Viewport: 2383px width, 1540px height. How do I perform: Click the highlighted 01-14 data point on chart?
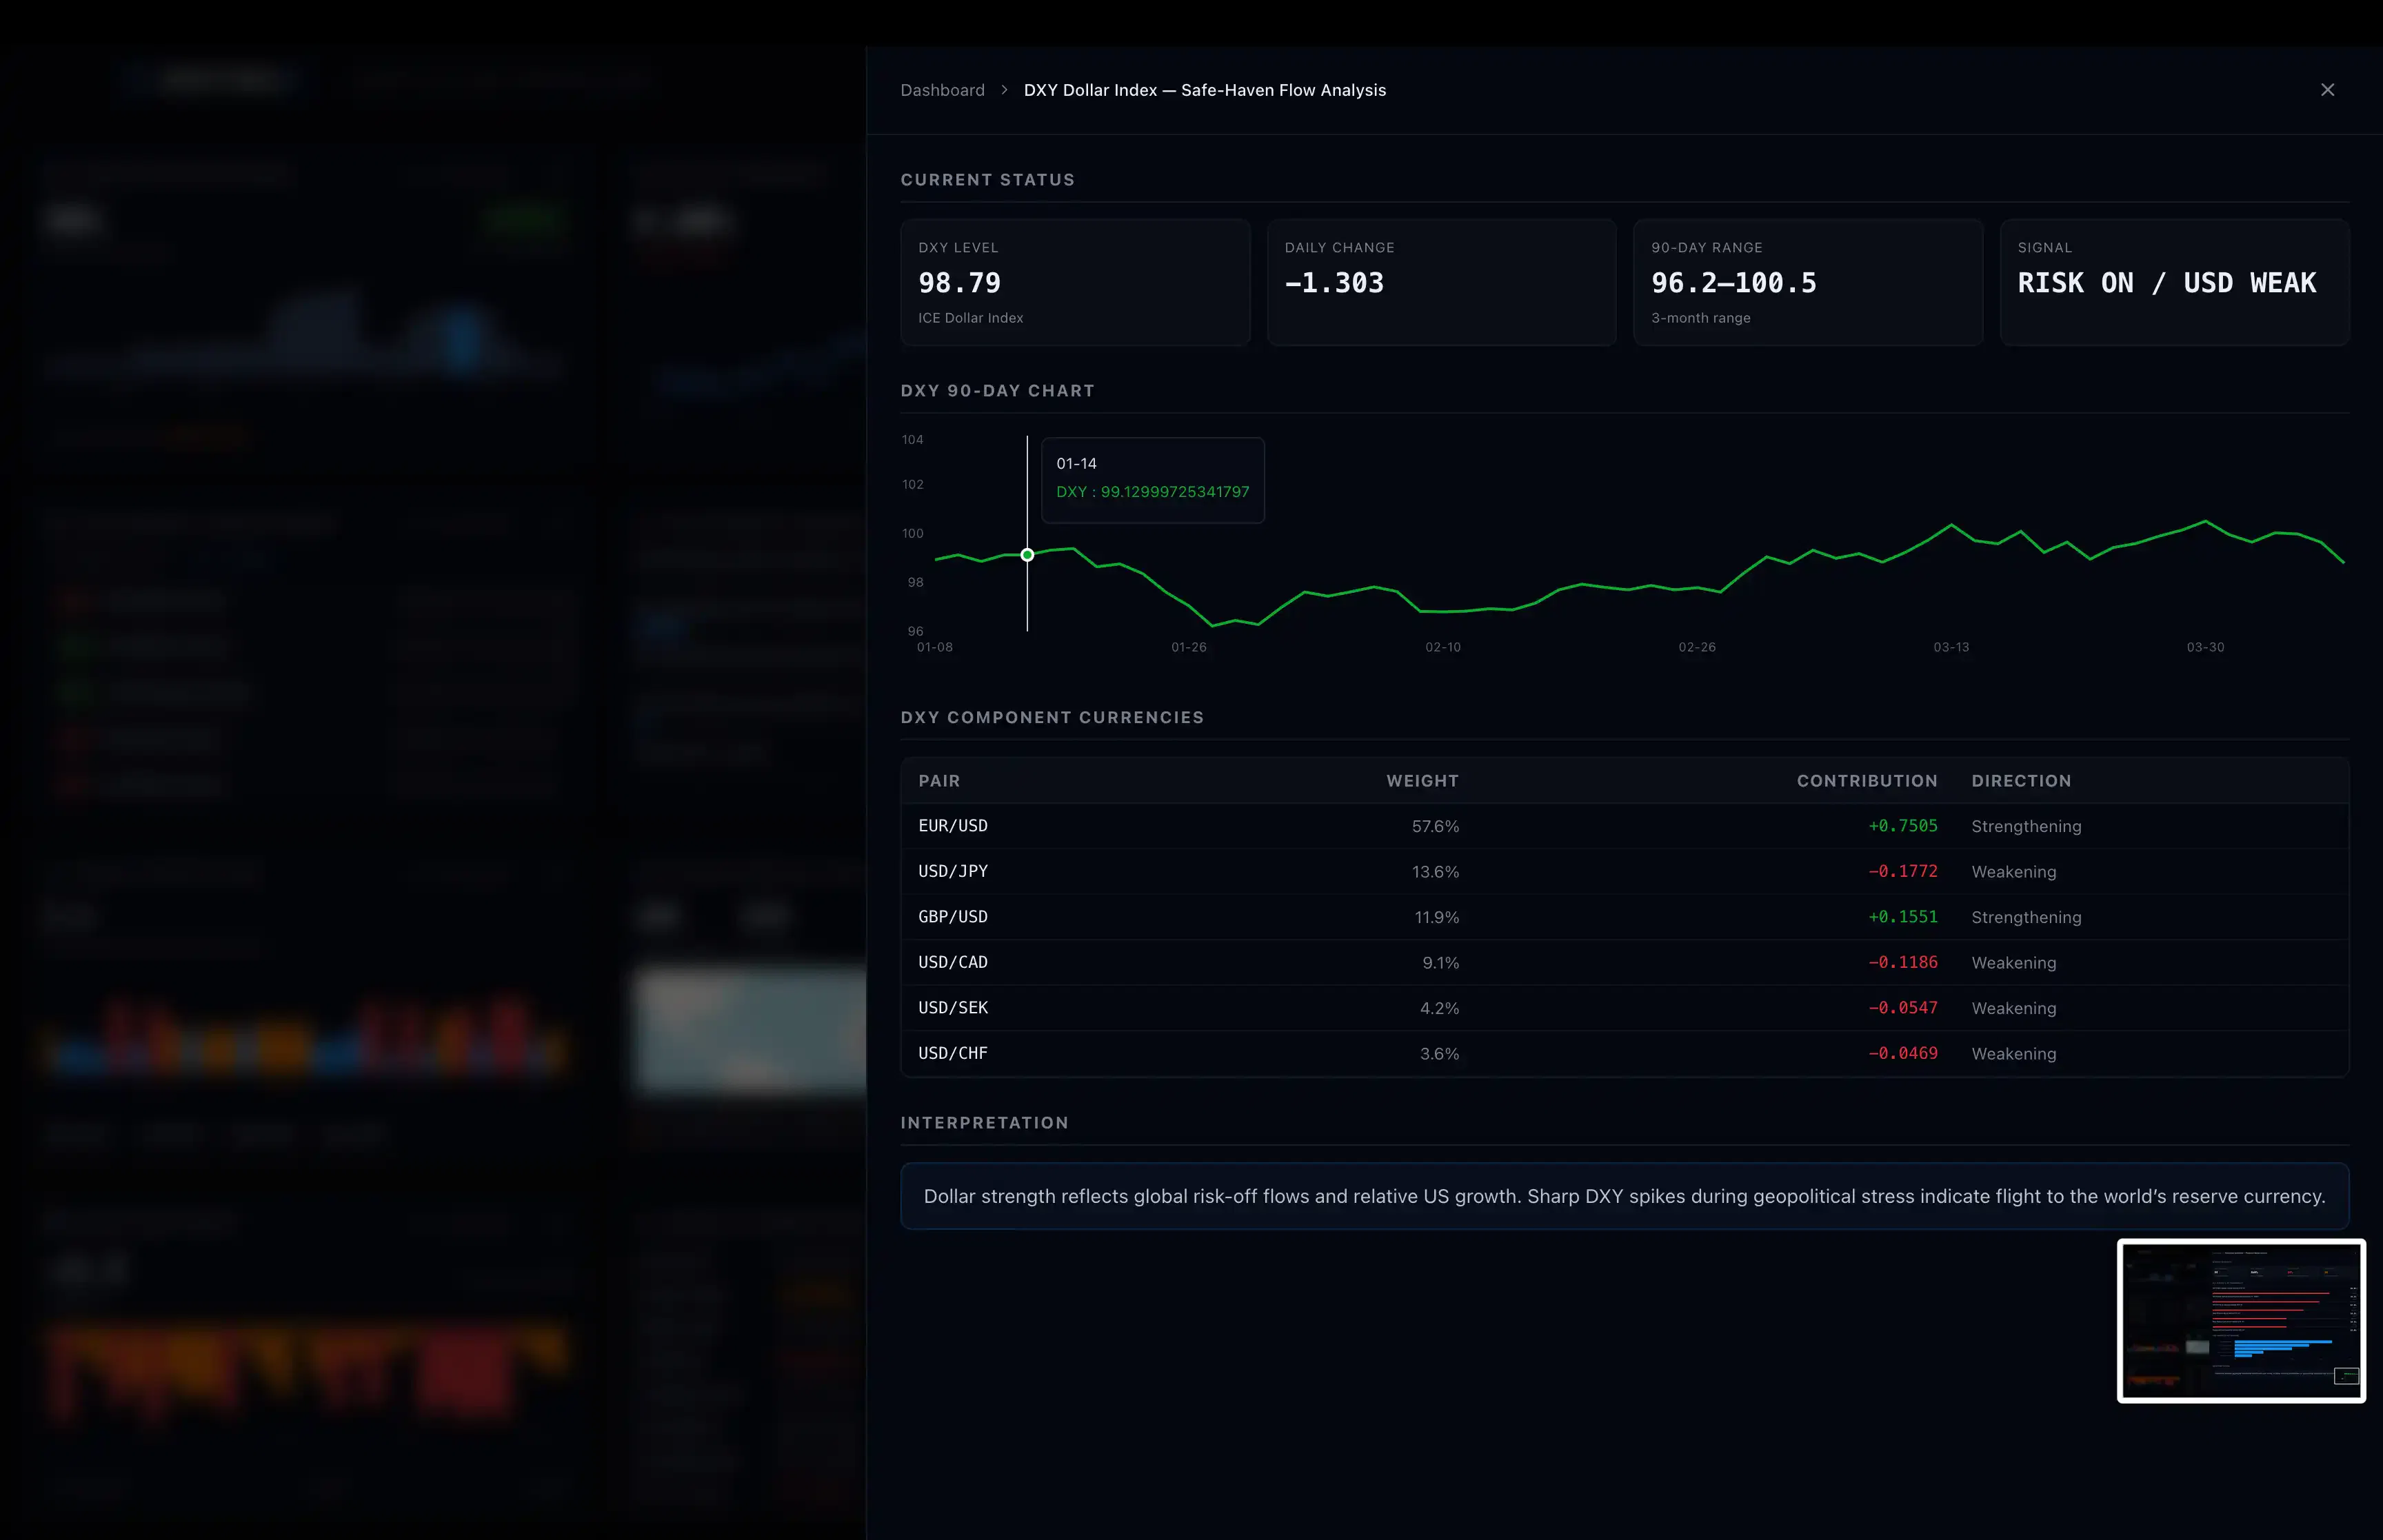(1027, 554)
